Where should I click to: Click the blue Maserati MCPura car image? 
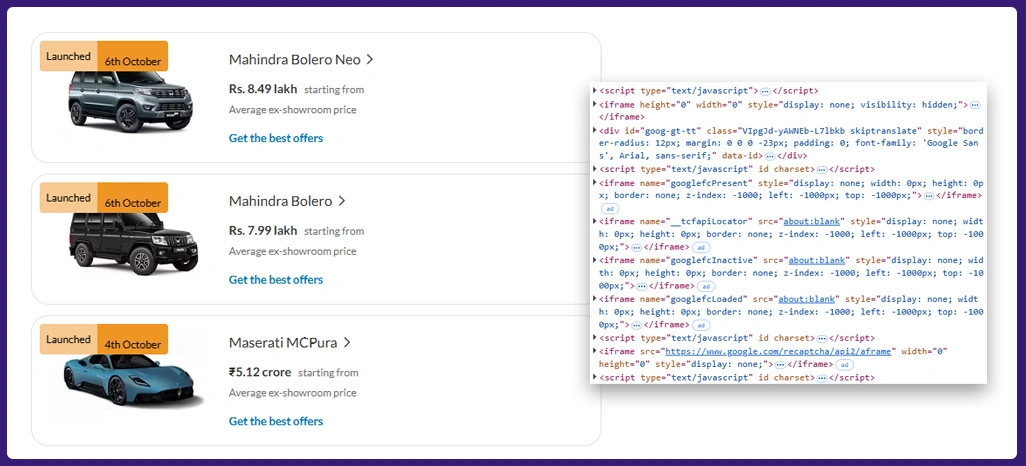(126, 380)
